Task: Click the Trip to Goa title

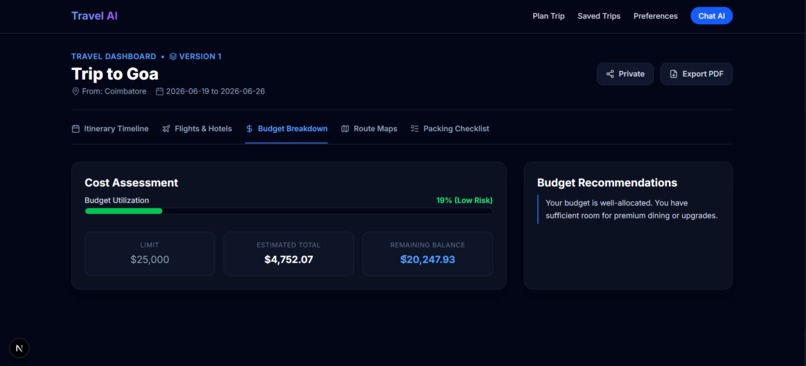Action: click(115, 74)
